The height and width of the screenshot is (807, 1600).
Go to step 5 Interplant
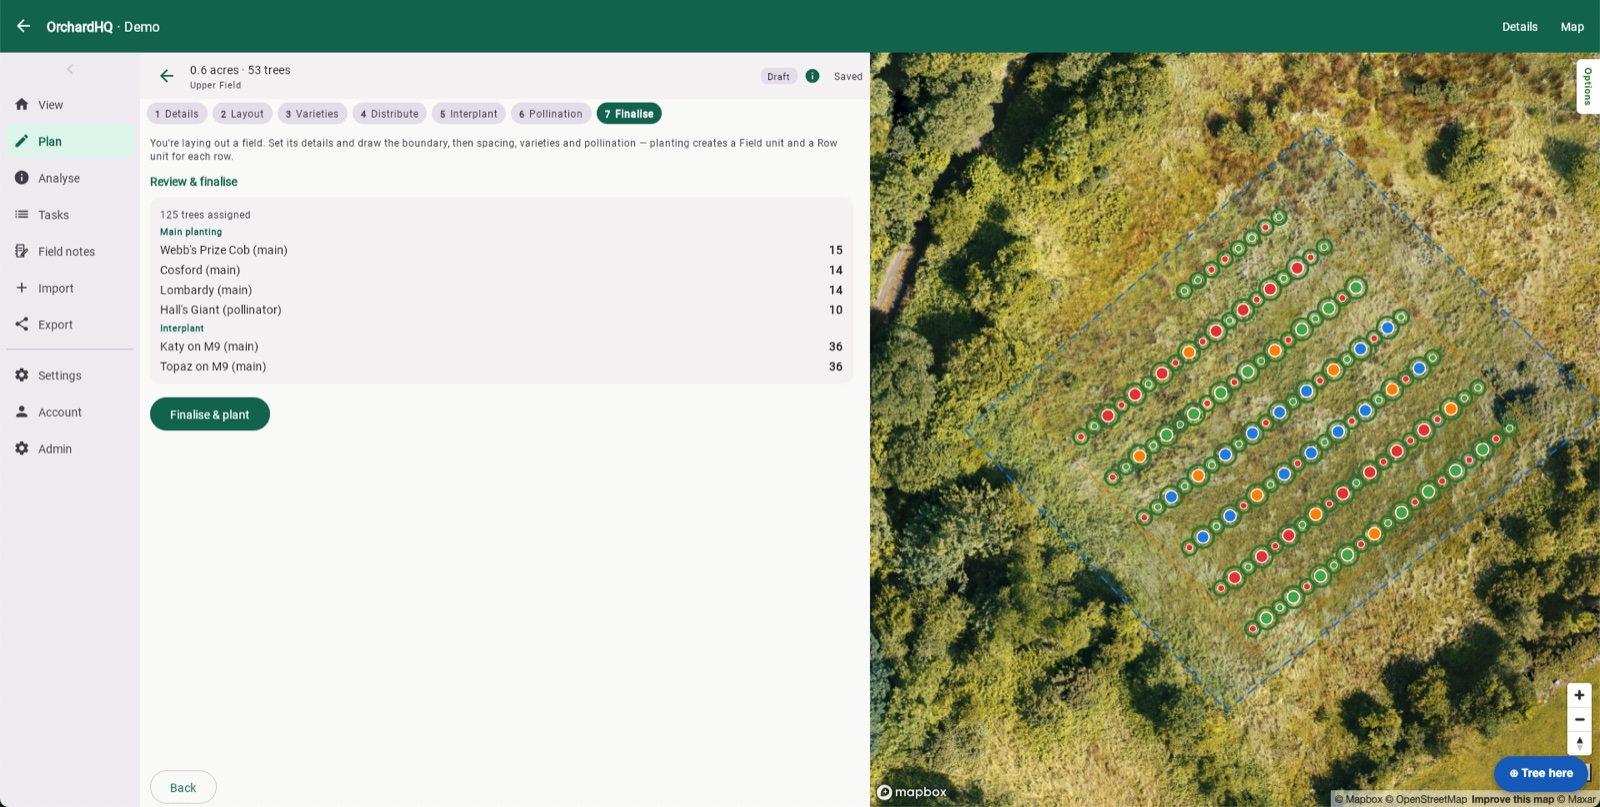pyautogui.click(x=469, y=114)
